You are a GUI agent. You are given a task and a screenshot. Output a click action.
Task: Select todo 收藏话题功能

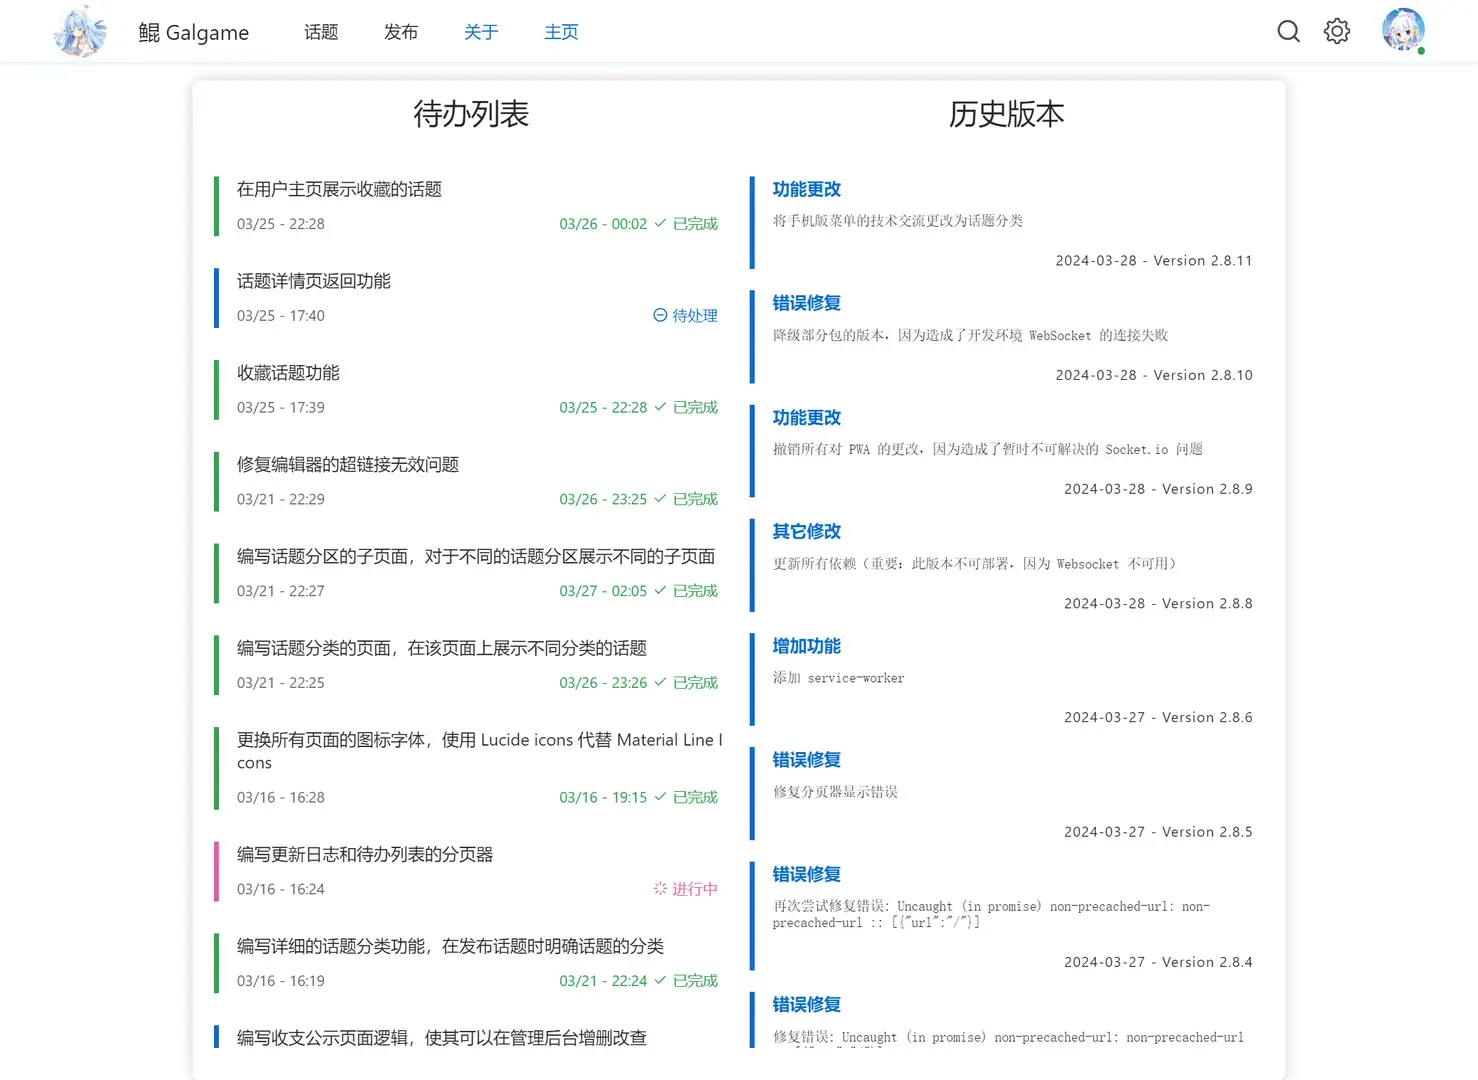pos(288,373)
